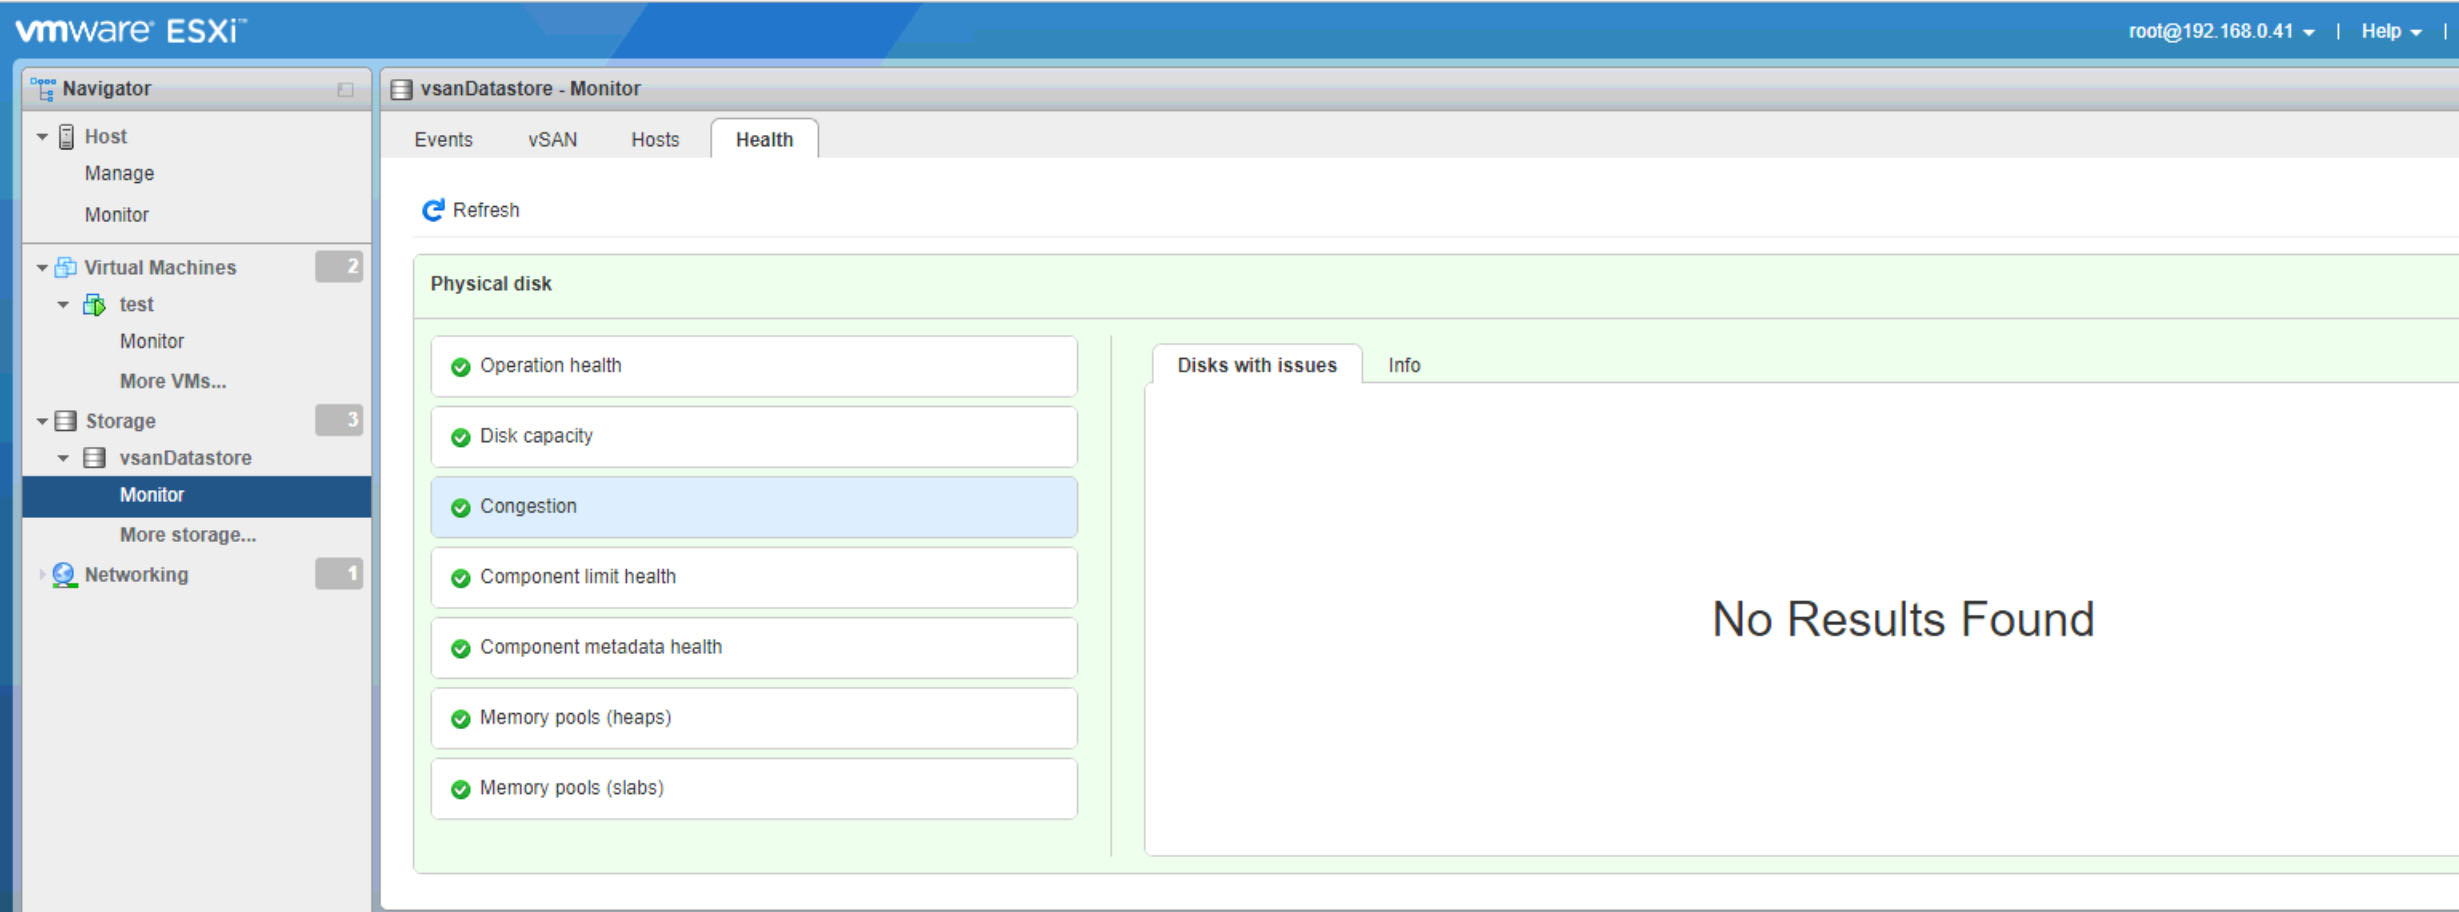Switch to the Info tab
Screen dimensions: 2459x912
tap(1404, 365)
